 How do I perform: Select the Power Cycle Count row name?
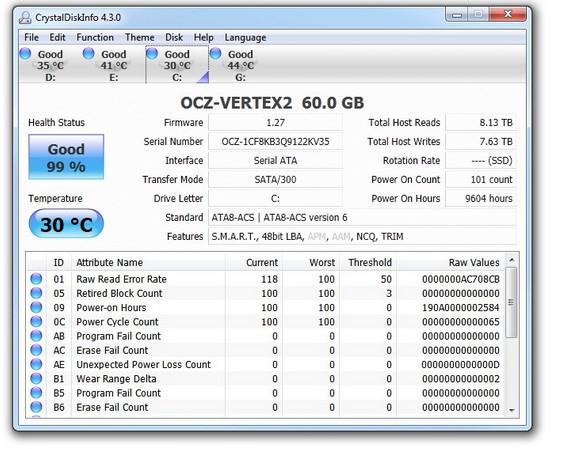(x=117, y=322)
